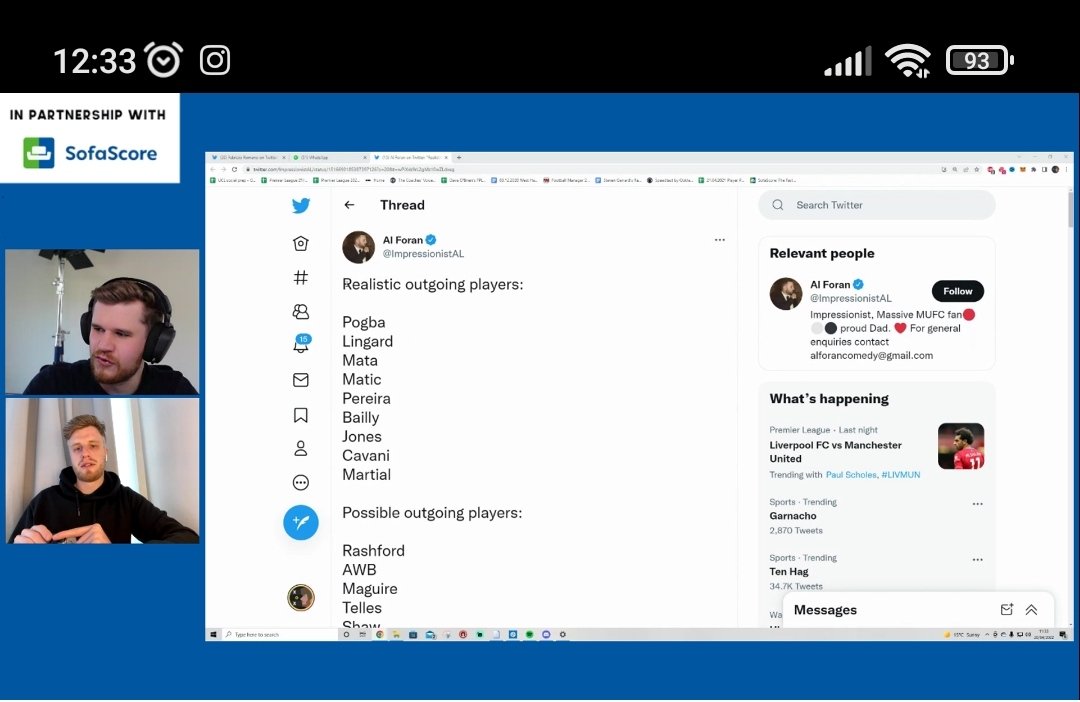The image size is (1080, 702).
Task: Click the @ImpressionistAL handle in the tweet
Action: coord(424,254)
